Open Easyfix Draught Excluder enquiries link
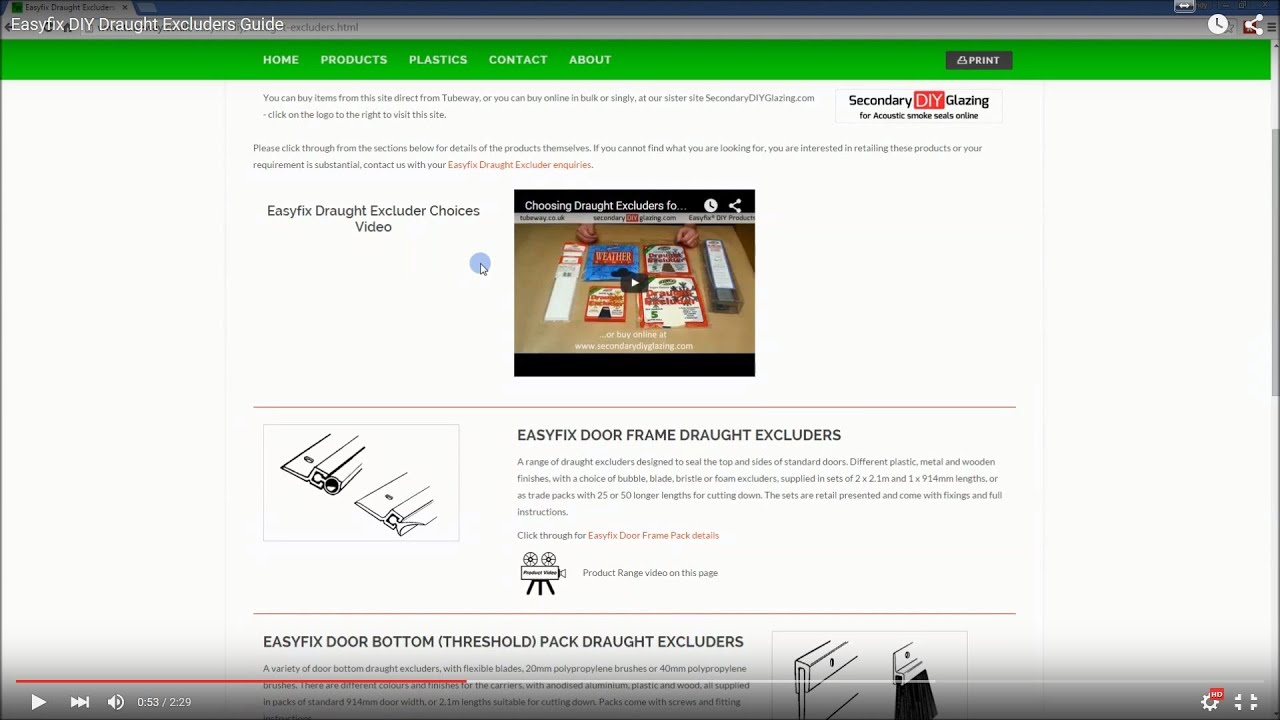Screen dimensions: 1280x720 (x=519, y=165)
